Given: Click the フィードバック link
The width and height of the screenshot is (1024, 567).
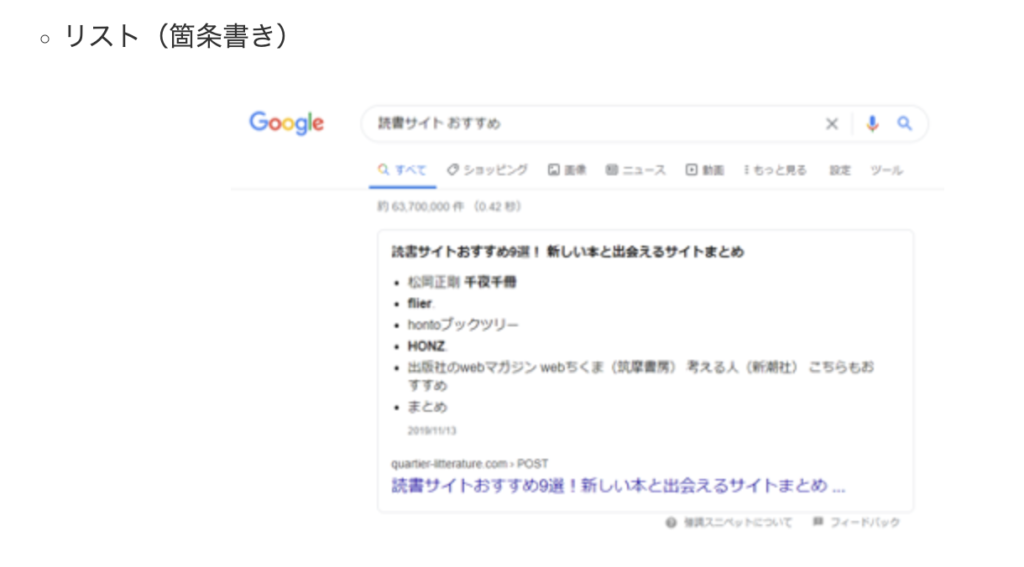Looking at the screenshot, I should pyautogui.click(x=865, y=523).
